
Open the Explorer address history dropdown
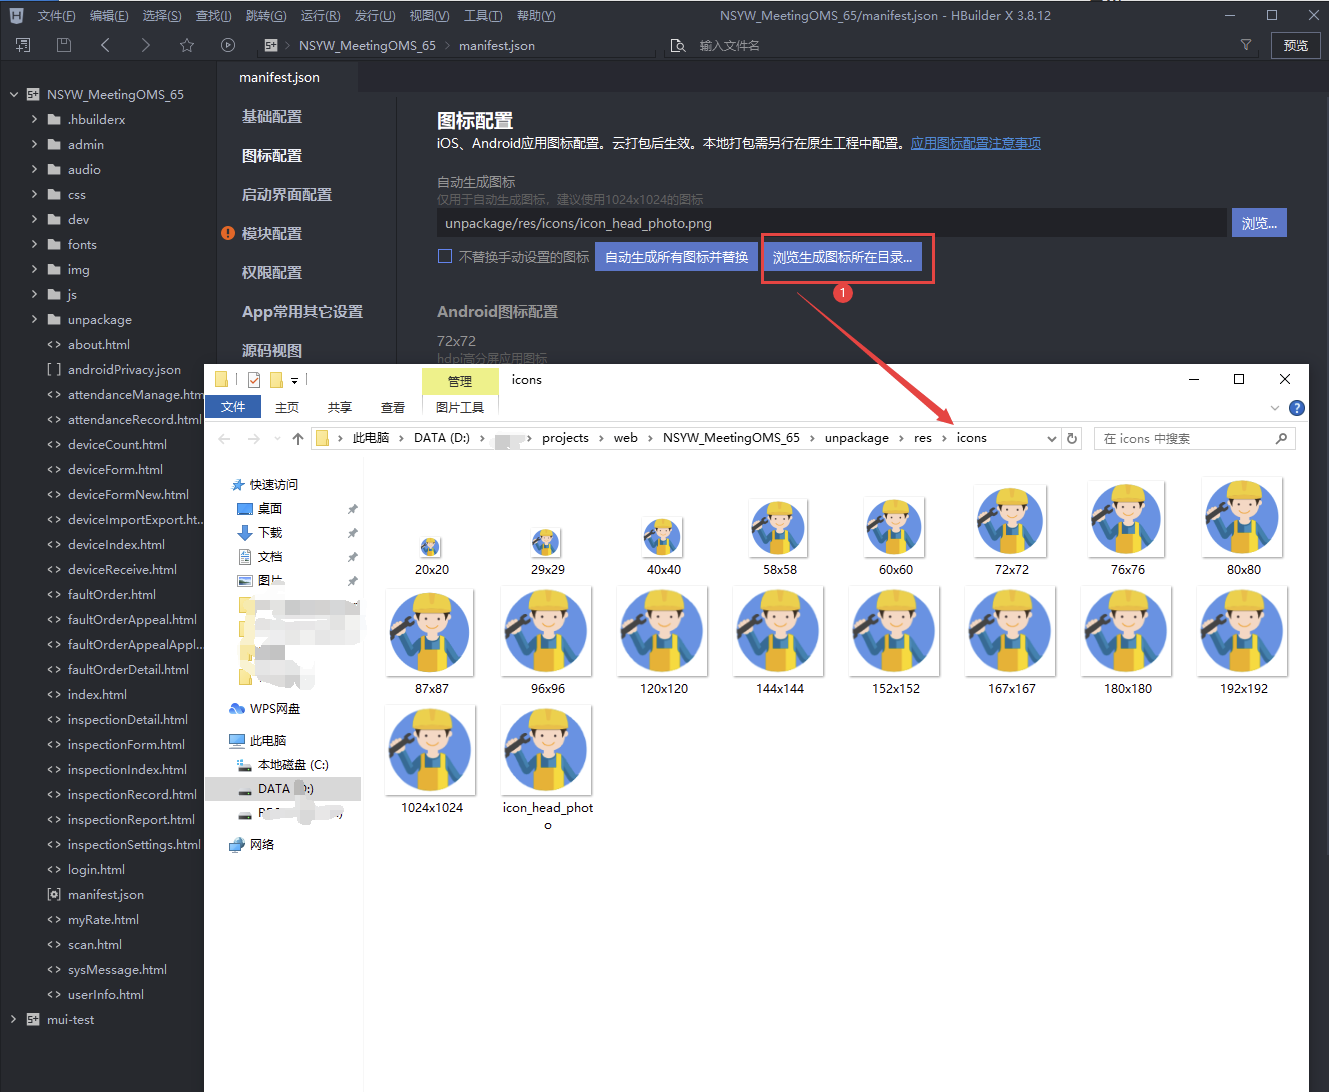pos(1051,438)
